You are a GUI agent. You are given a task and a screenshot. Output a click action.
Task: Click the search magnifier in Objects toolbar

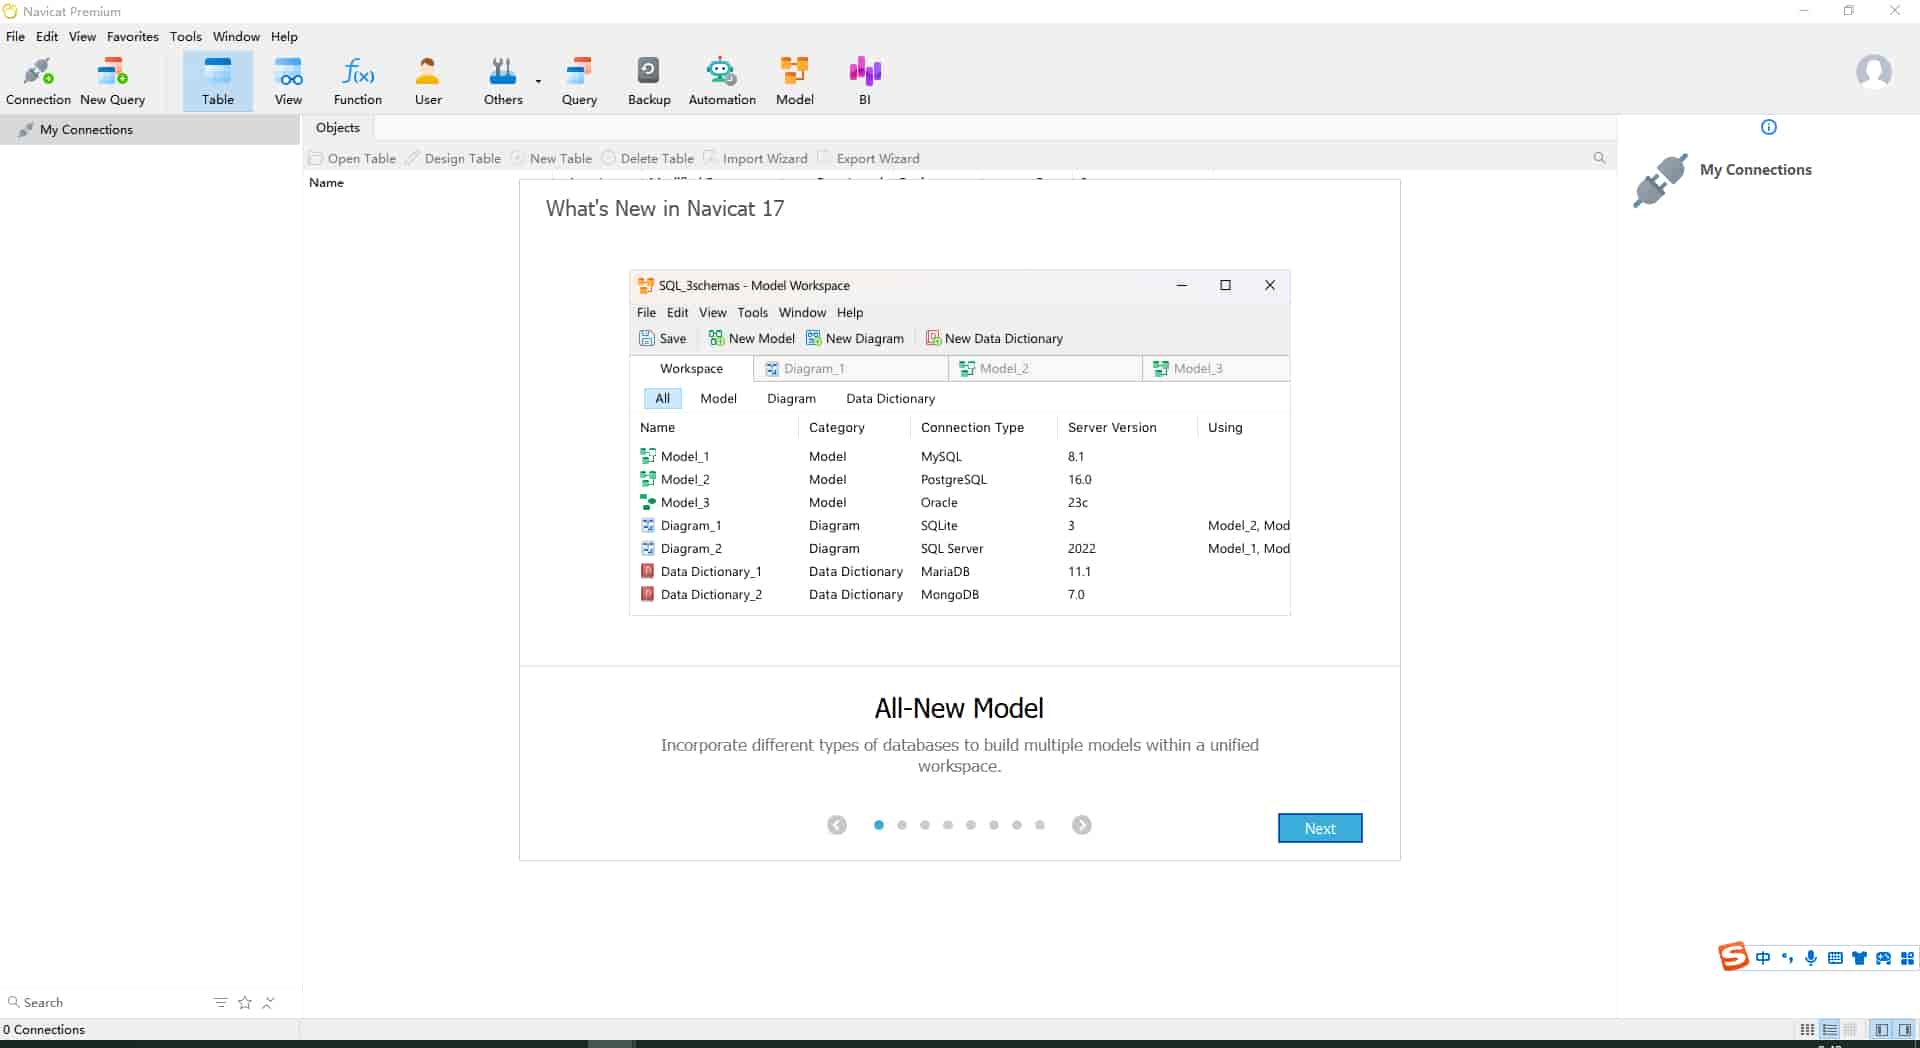tap(1599, 158)
